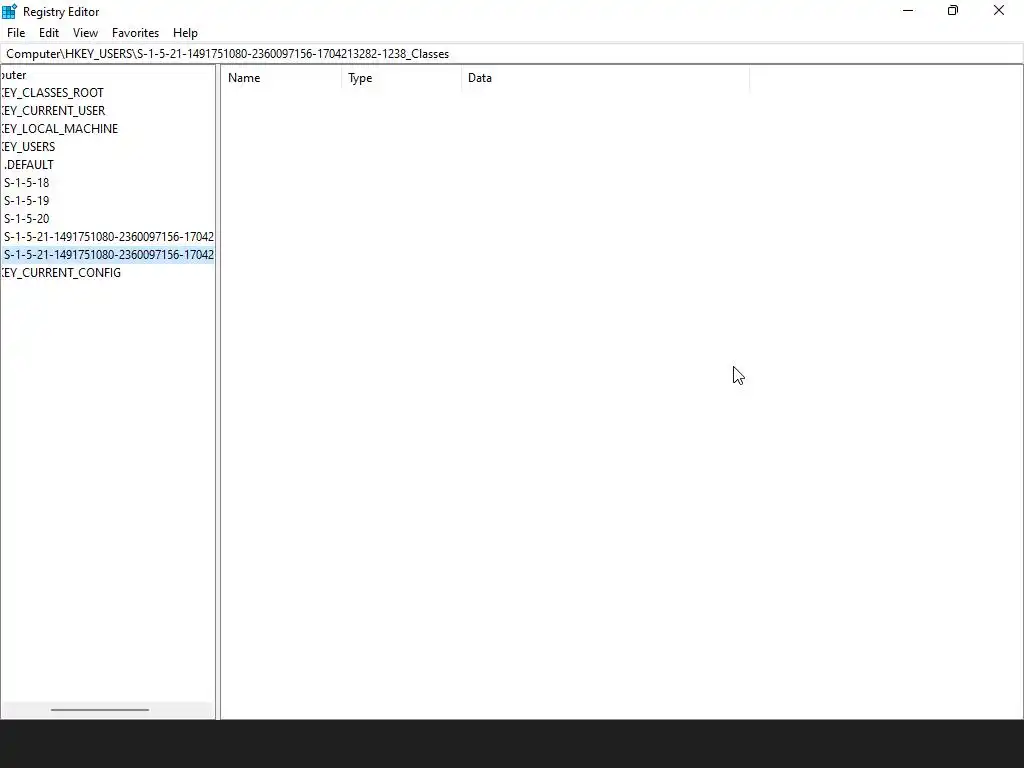Image resolution: width=1024 pixels, height=768 pixels.
Task: Close the Registry Editor window
Action: coord(999,10)
